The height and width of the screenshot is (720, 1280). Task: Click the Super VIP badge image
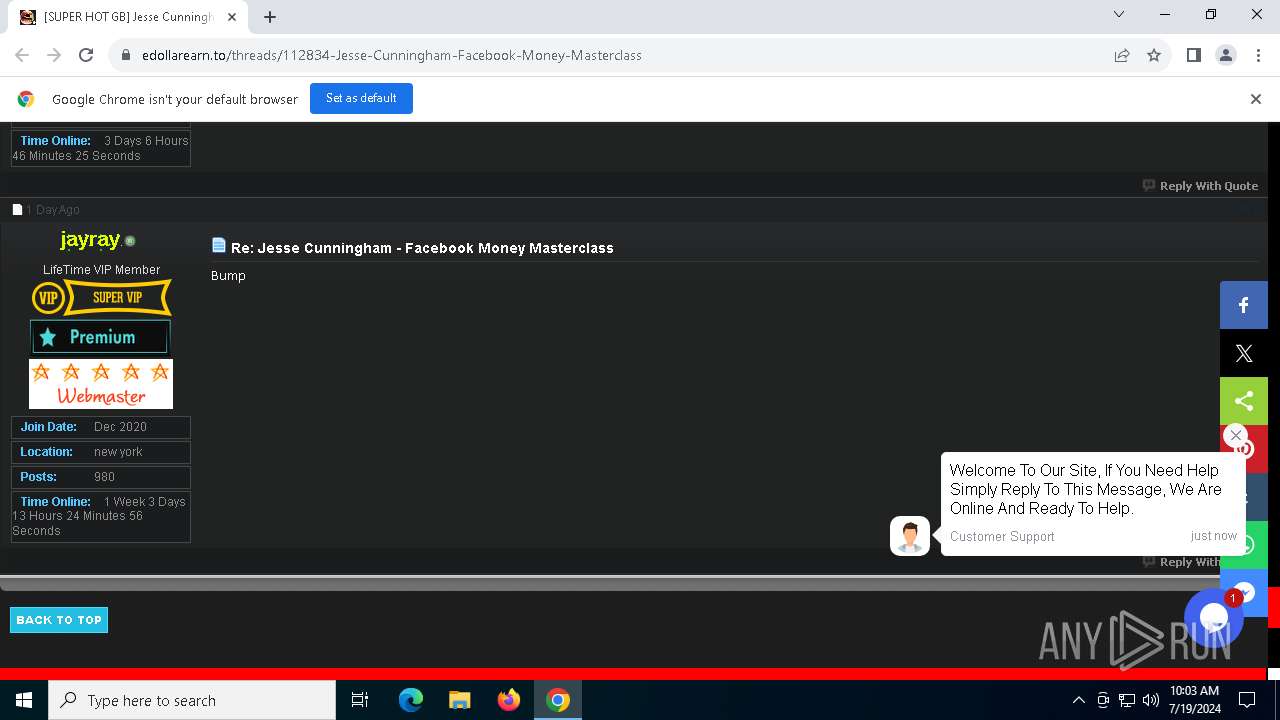[101, 297]
